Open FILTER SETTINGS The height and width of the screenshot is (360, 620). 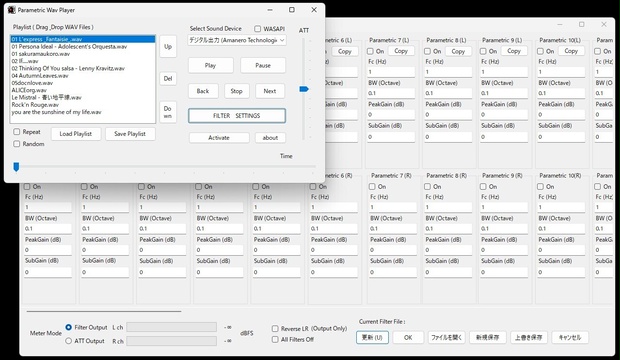point(237,116)
